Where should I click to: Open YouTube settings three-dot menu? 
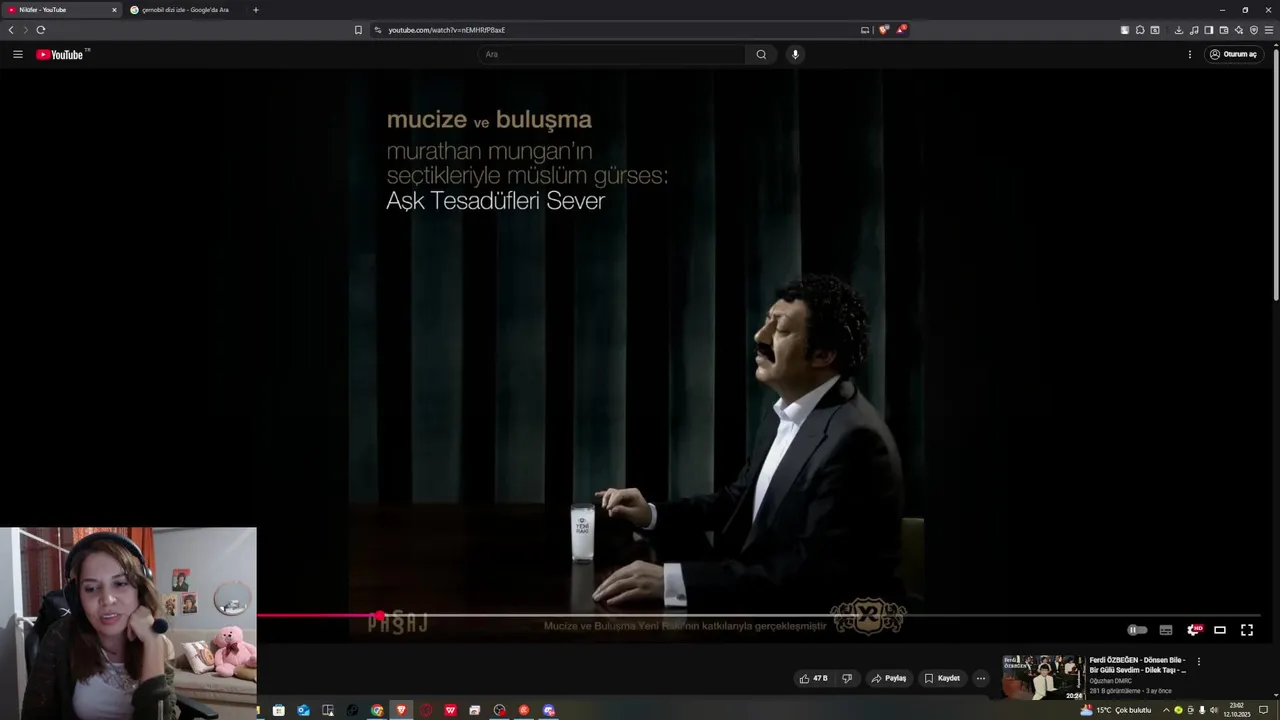1190,54
